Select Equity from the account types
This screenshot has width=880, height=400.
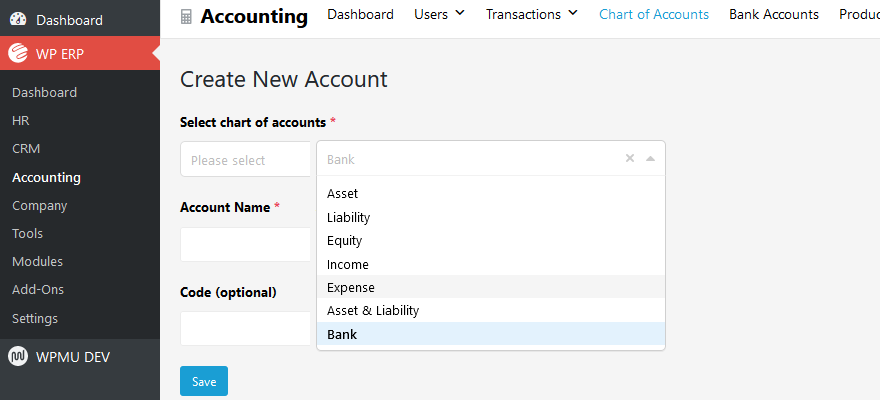(491, 241)
